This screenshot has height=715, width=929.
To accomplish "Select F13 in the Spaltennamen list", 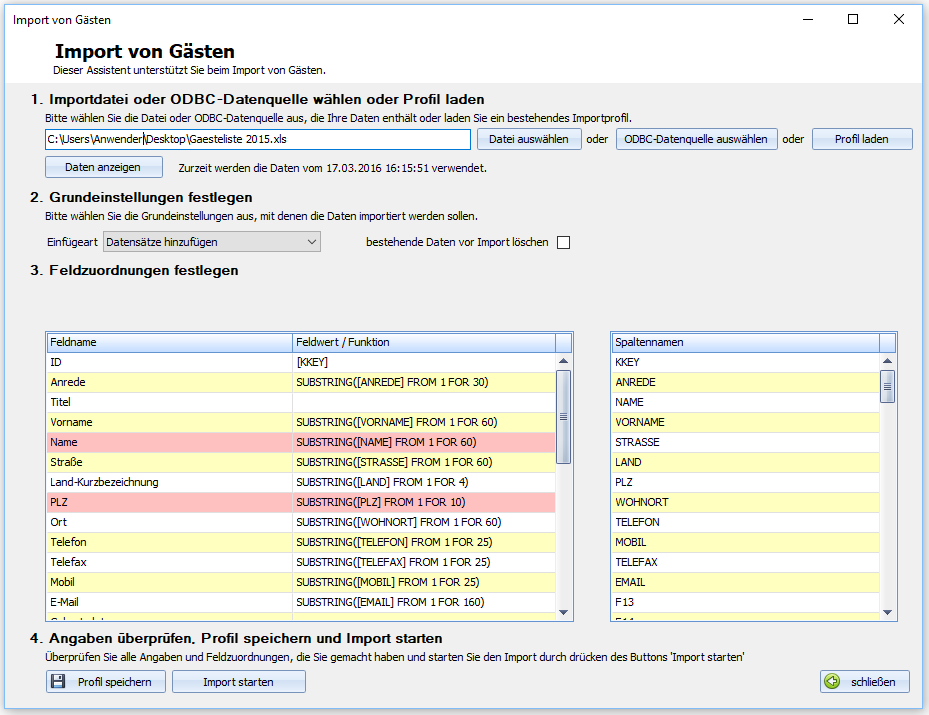I will click(x=745, y=602).
